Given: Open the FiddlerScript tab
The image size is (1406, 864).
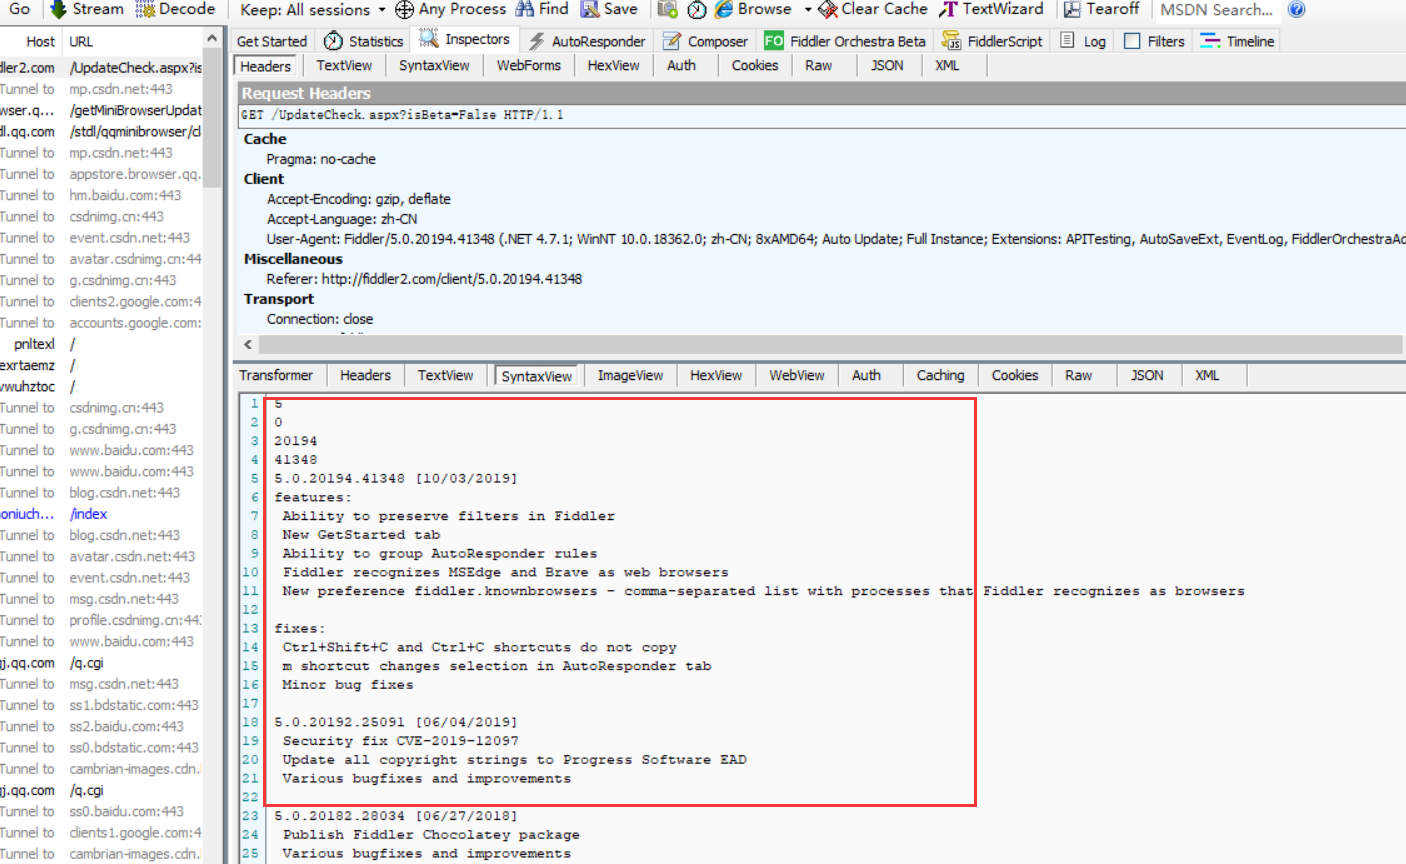Looking at the screenshot, I should (x=992, y=41).
